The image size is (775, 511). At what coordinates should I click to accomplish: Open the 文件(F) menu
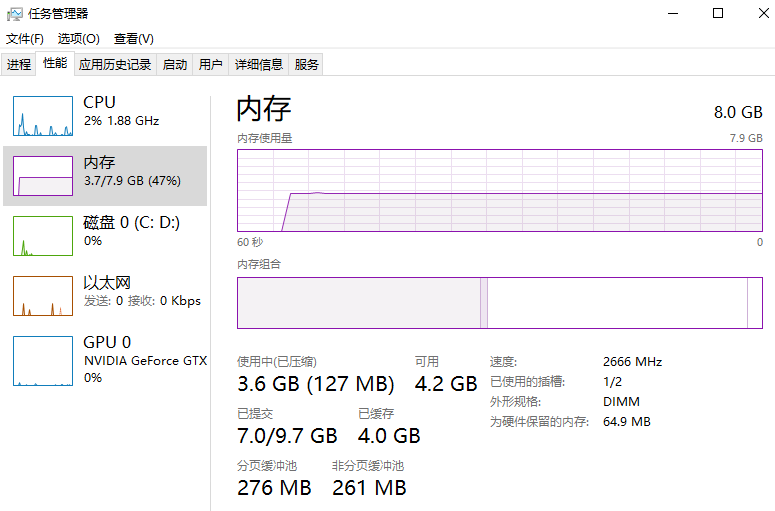[x=25, y=39]
